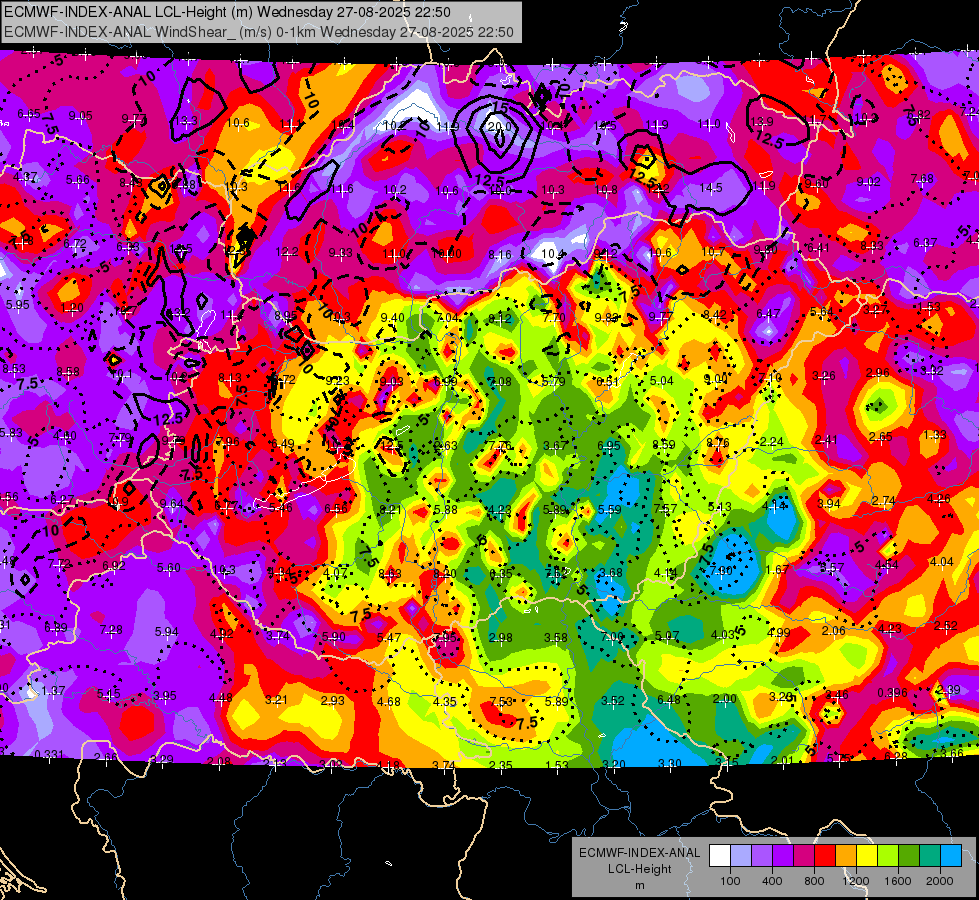Click the white LCL-Height legend swatch
Viewport: 979px width, 900px height.
pyautogui.click(x=720, y=856)
